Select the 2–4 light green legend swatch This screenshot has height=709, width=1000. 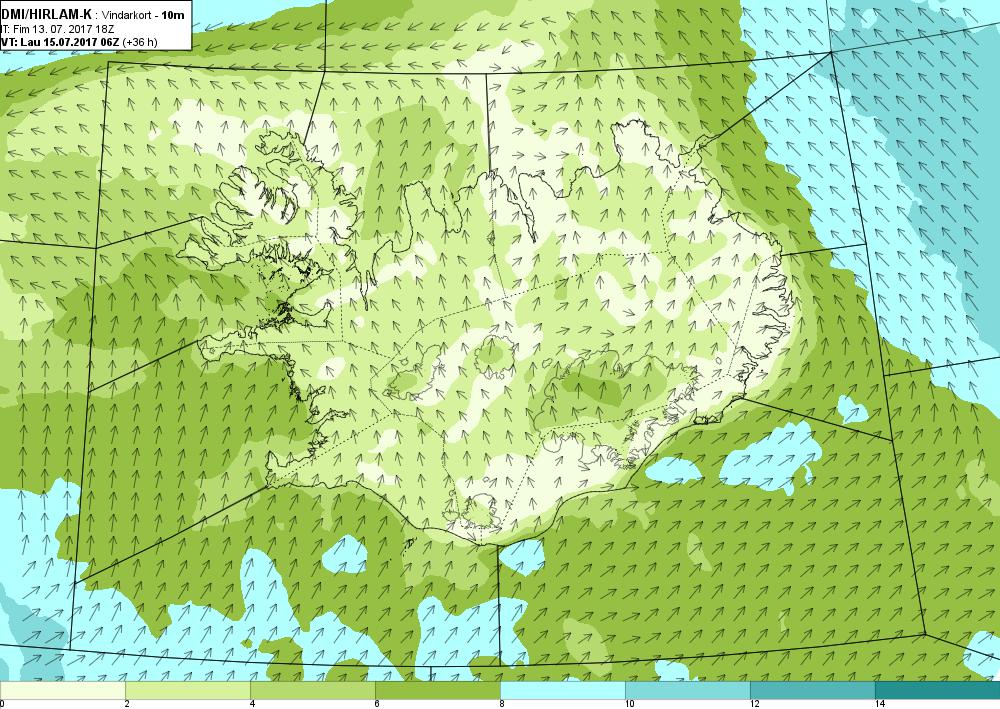tap(188, 691)
